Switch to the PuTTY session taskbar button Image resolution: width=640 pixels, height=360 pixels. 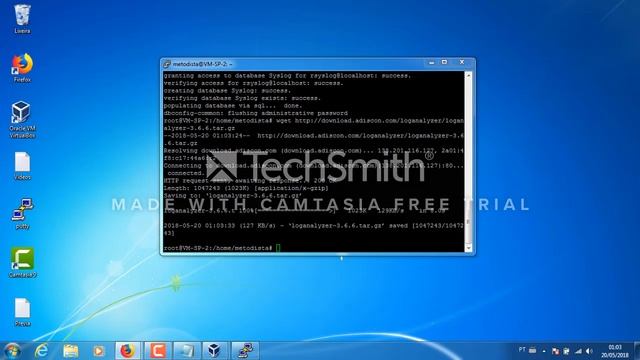[x=245, y=351]
